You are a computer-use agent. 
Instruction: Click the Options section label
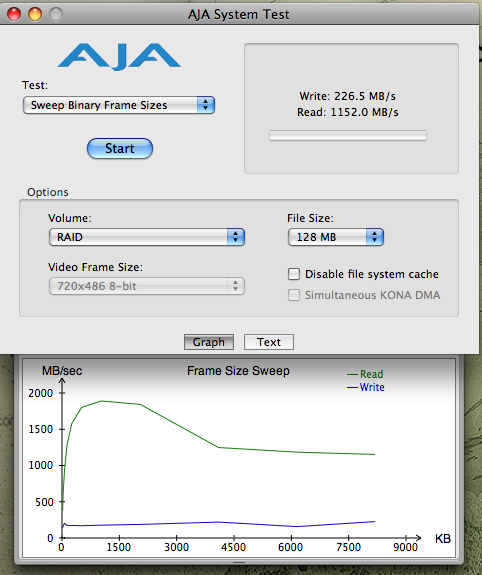point(48,192)
